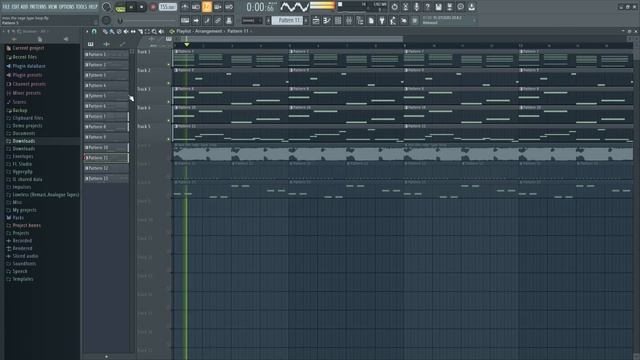Open the PATTERNS menu
This screenshot has width=640, height=360.
point(38,7)
